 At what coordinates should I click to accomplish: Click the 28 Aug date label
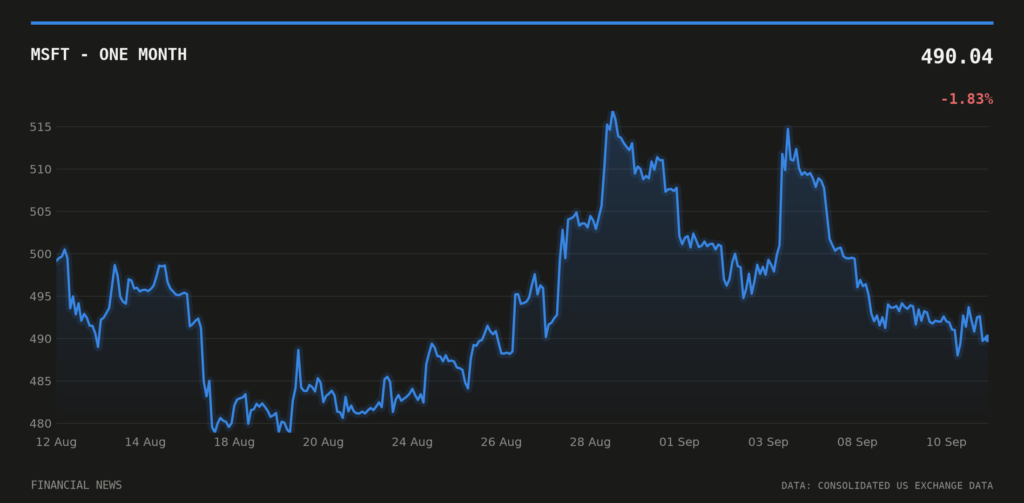pyautogui.click(x=590, y=442)
